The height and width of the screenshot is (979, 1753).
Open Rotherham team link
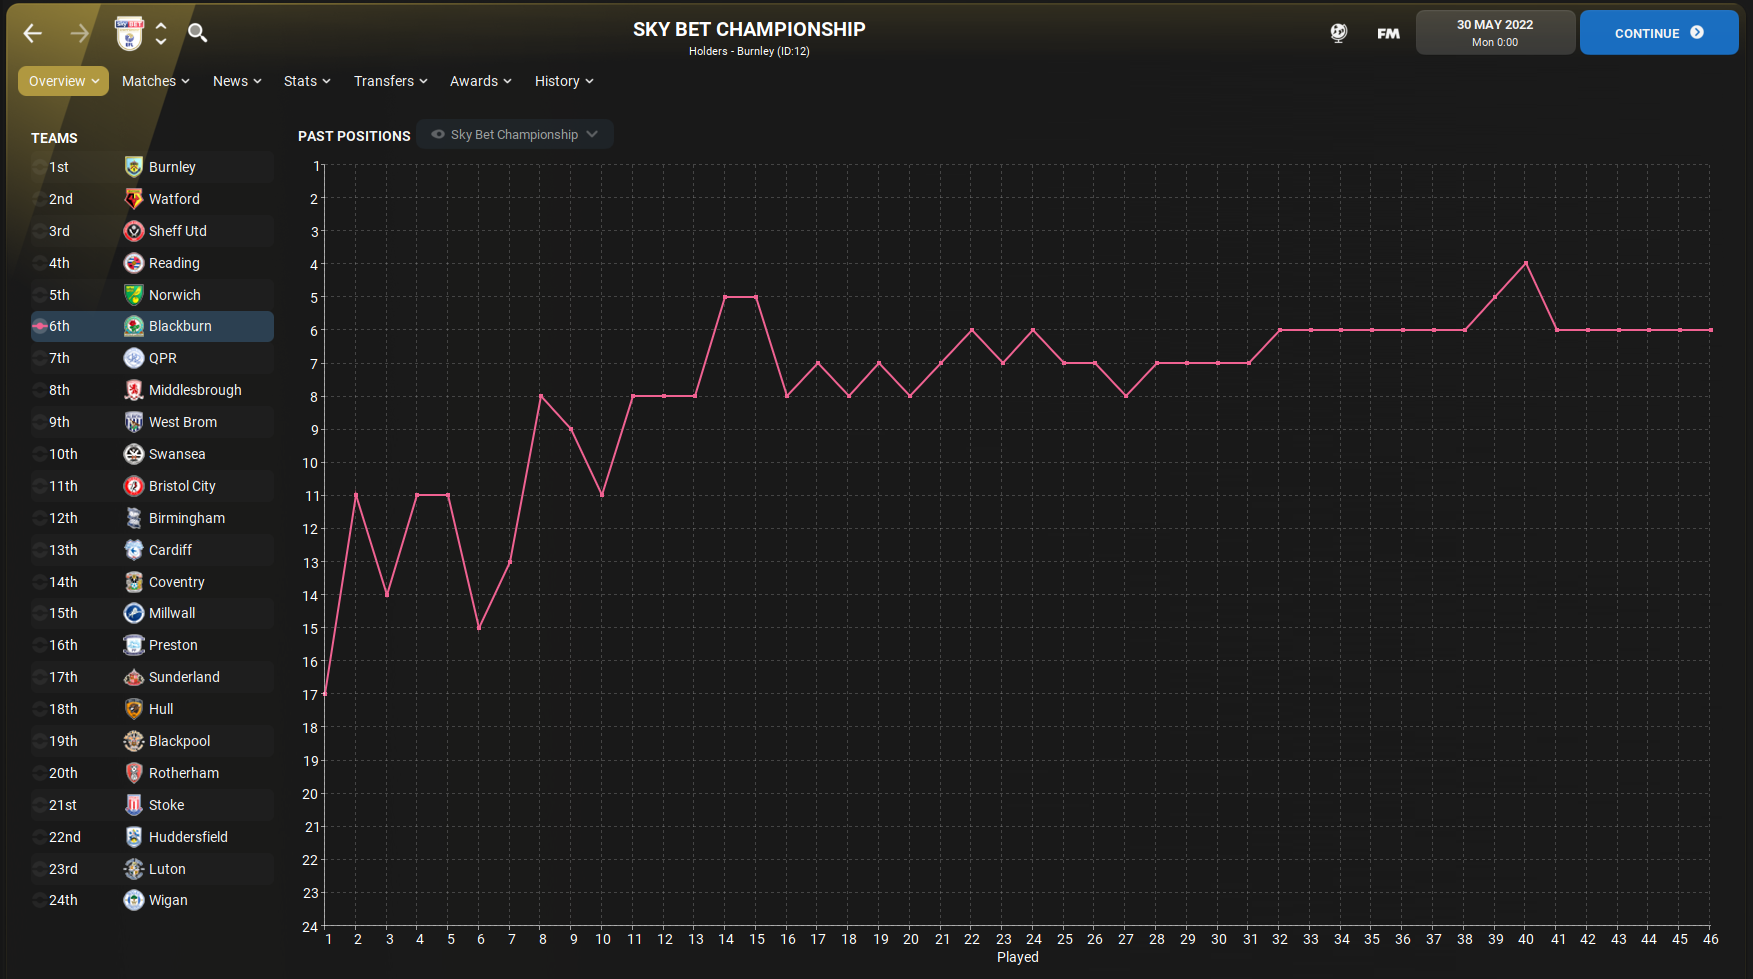click(184, 773)
